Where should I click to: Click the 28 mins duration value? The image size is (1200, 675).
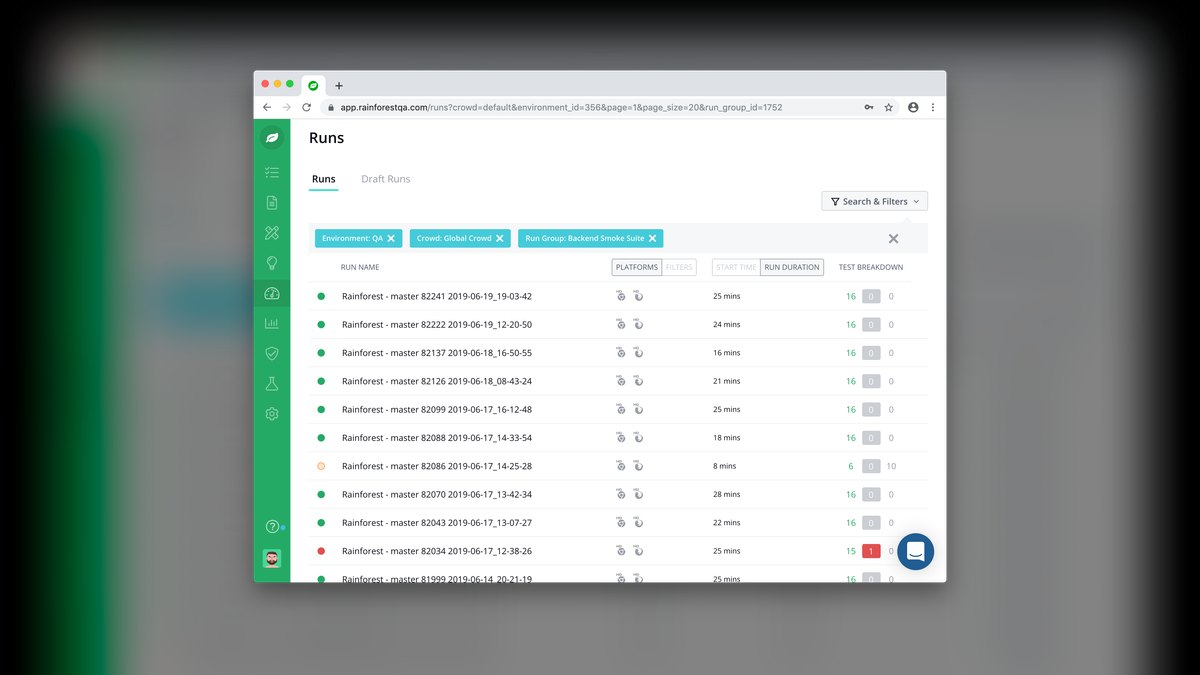tap(727, 494)
